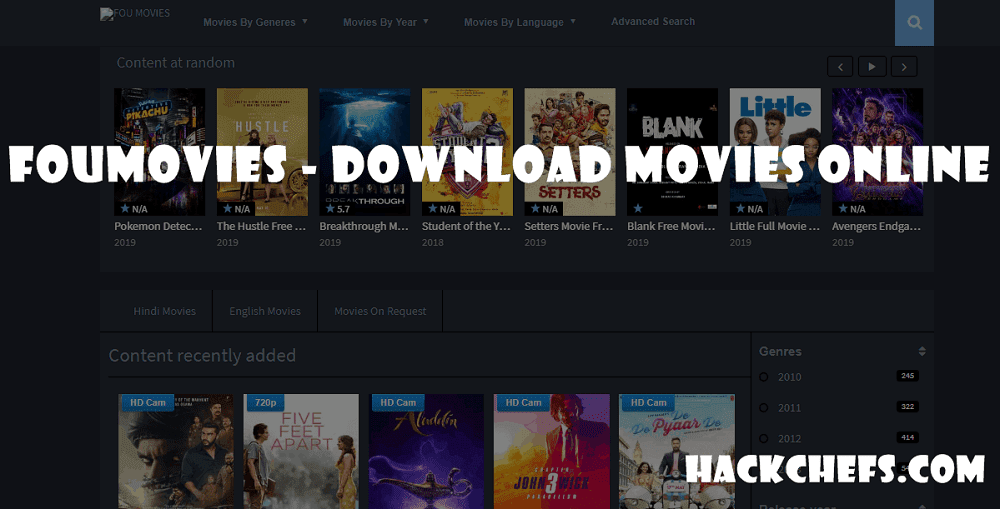Open Avengers Endgame poster
The width and height of the screenshot is (1000, 509).
pos(878,152)
